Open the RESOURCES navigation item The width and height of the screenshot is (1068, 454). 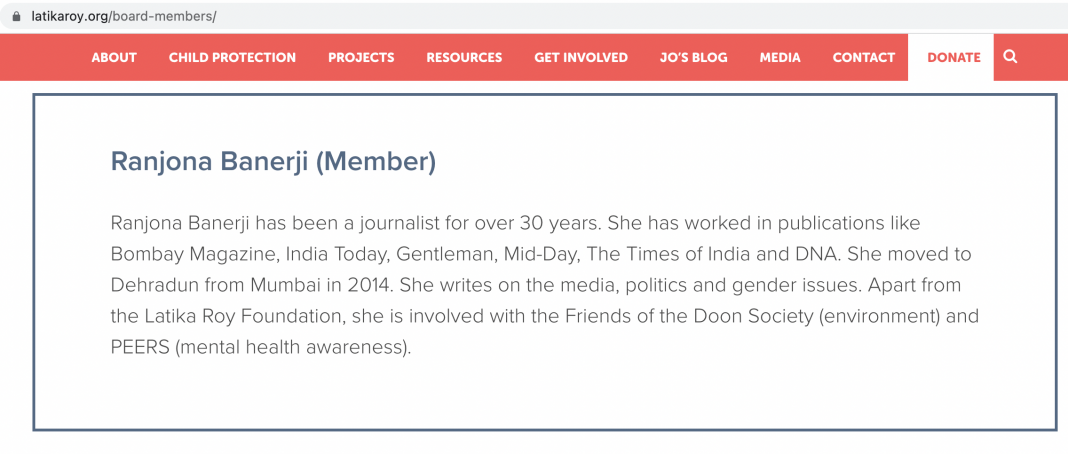click(464, 58)
